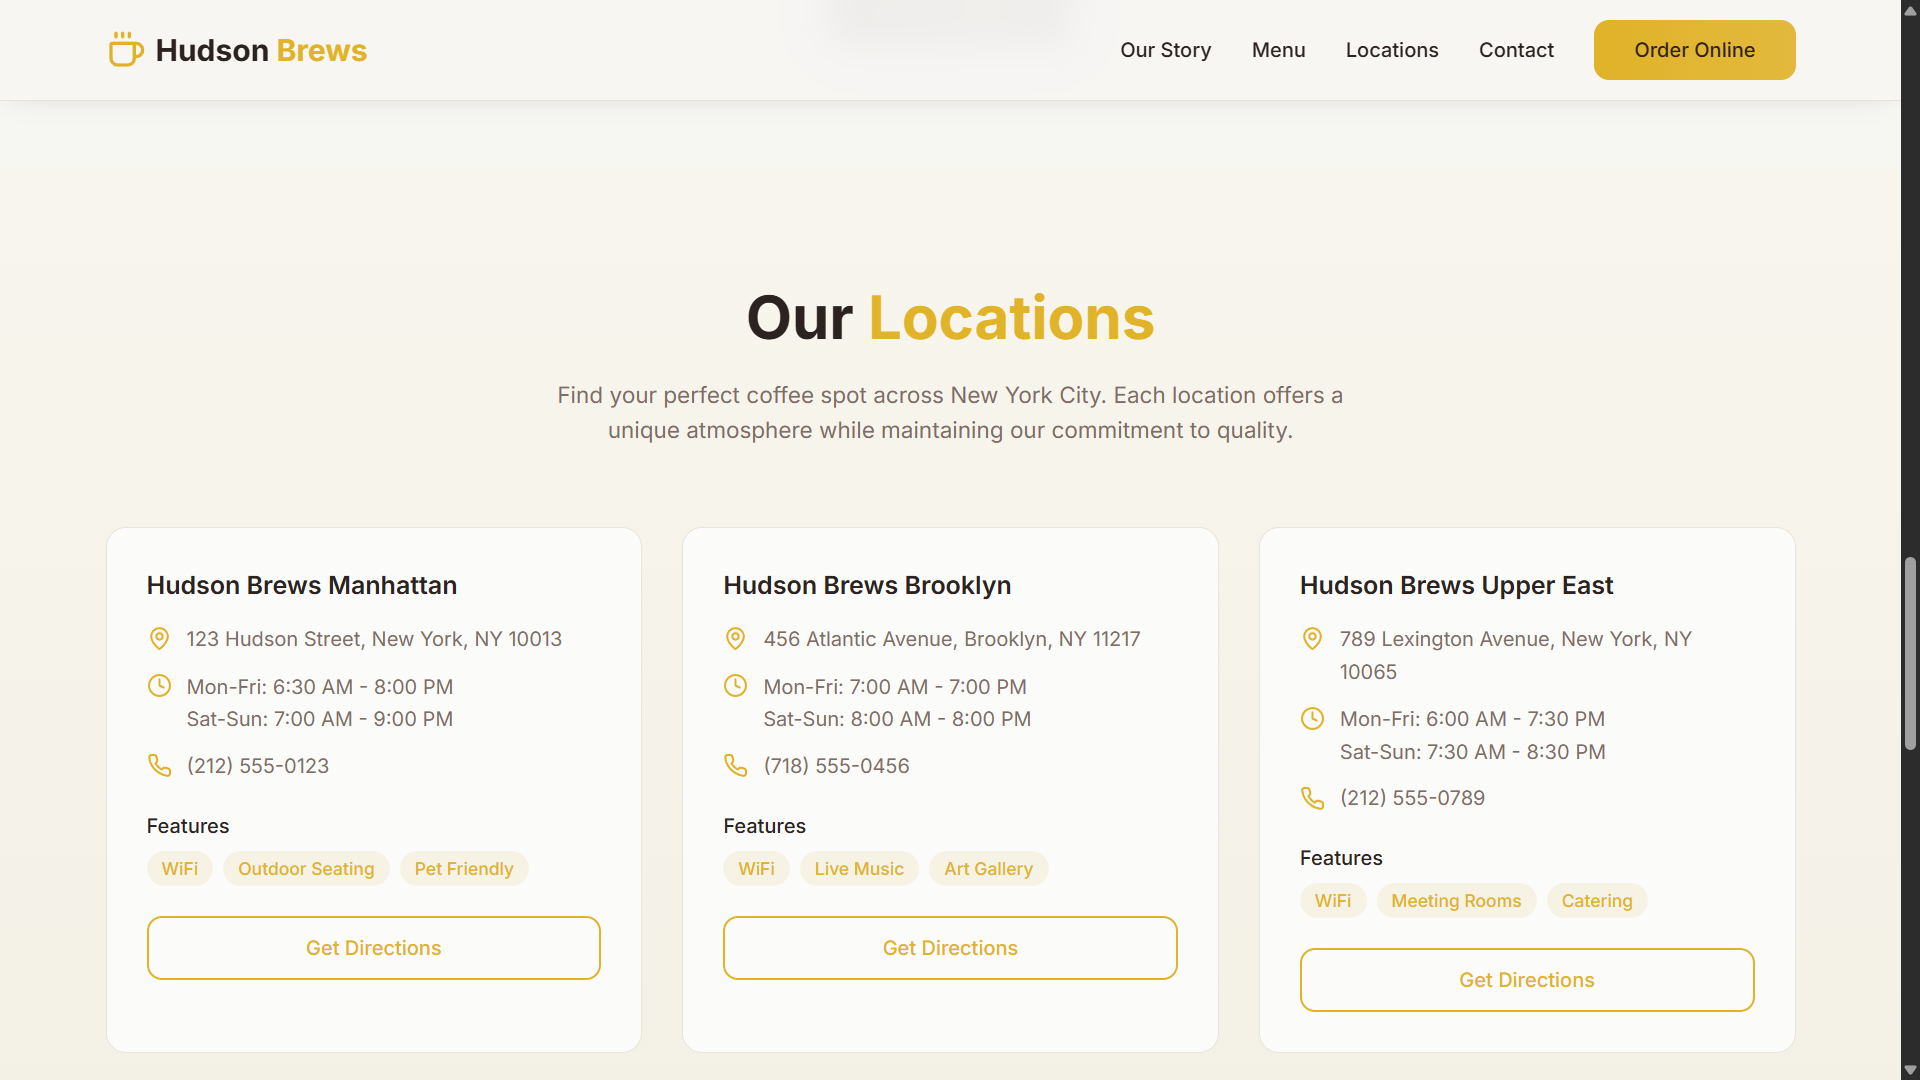Click the Hudson Brews coffee cup logo
This screenshot has width=1920, height=1080.
pyautogui.click(x=126, y=49)
